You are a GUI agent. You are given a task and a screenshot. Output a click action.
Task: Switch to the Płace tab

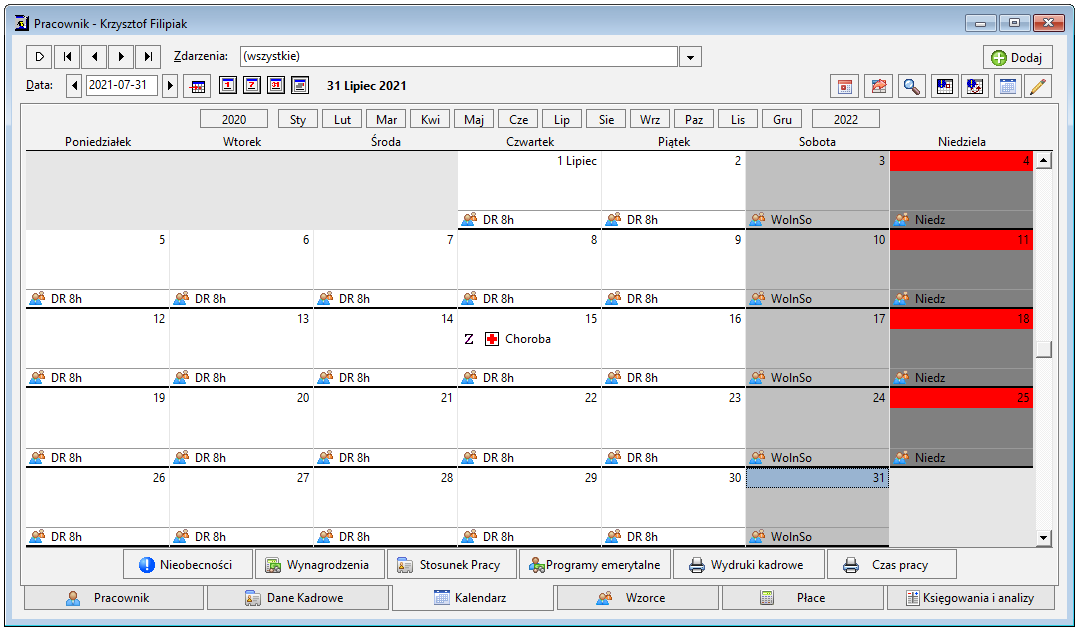tap(802, 598)
